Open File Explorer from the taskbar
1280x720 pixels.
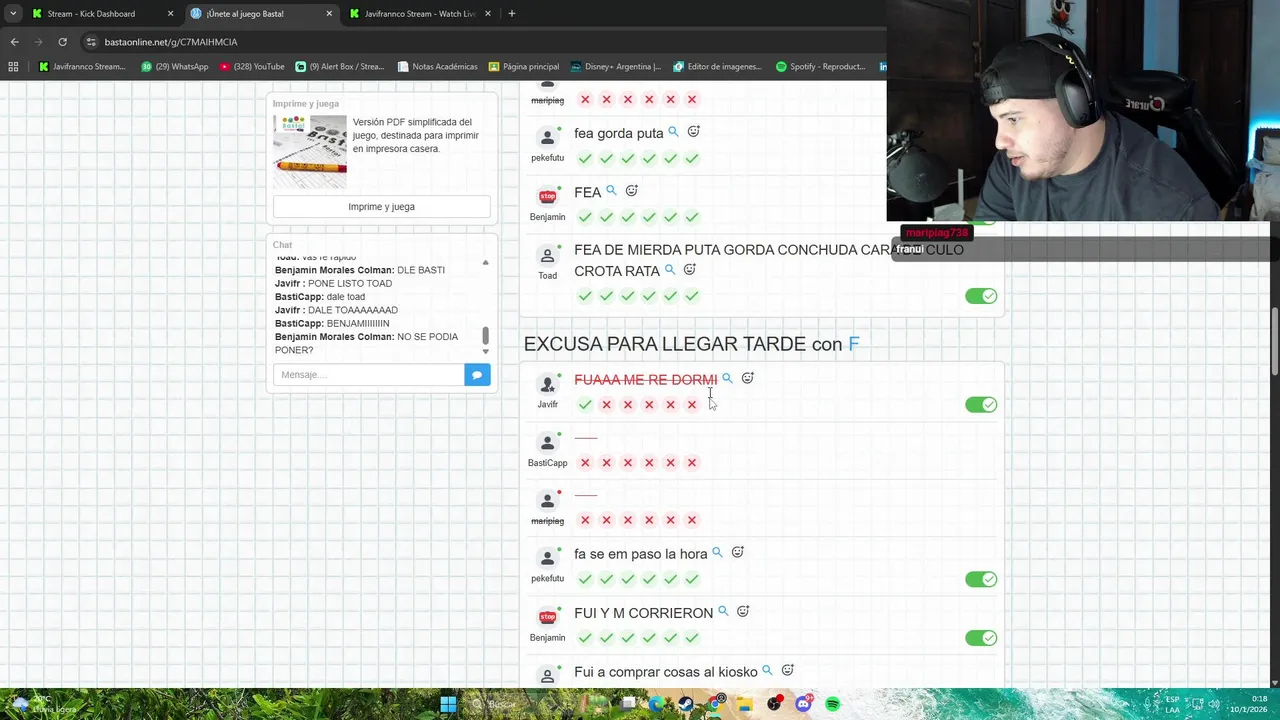745,704
